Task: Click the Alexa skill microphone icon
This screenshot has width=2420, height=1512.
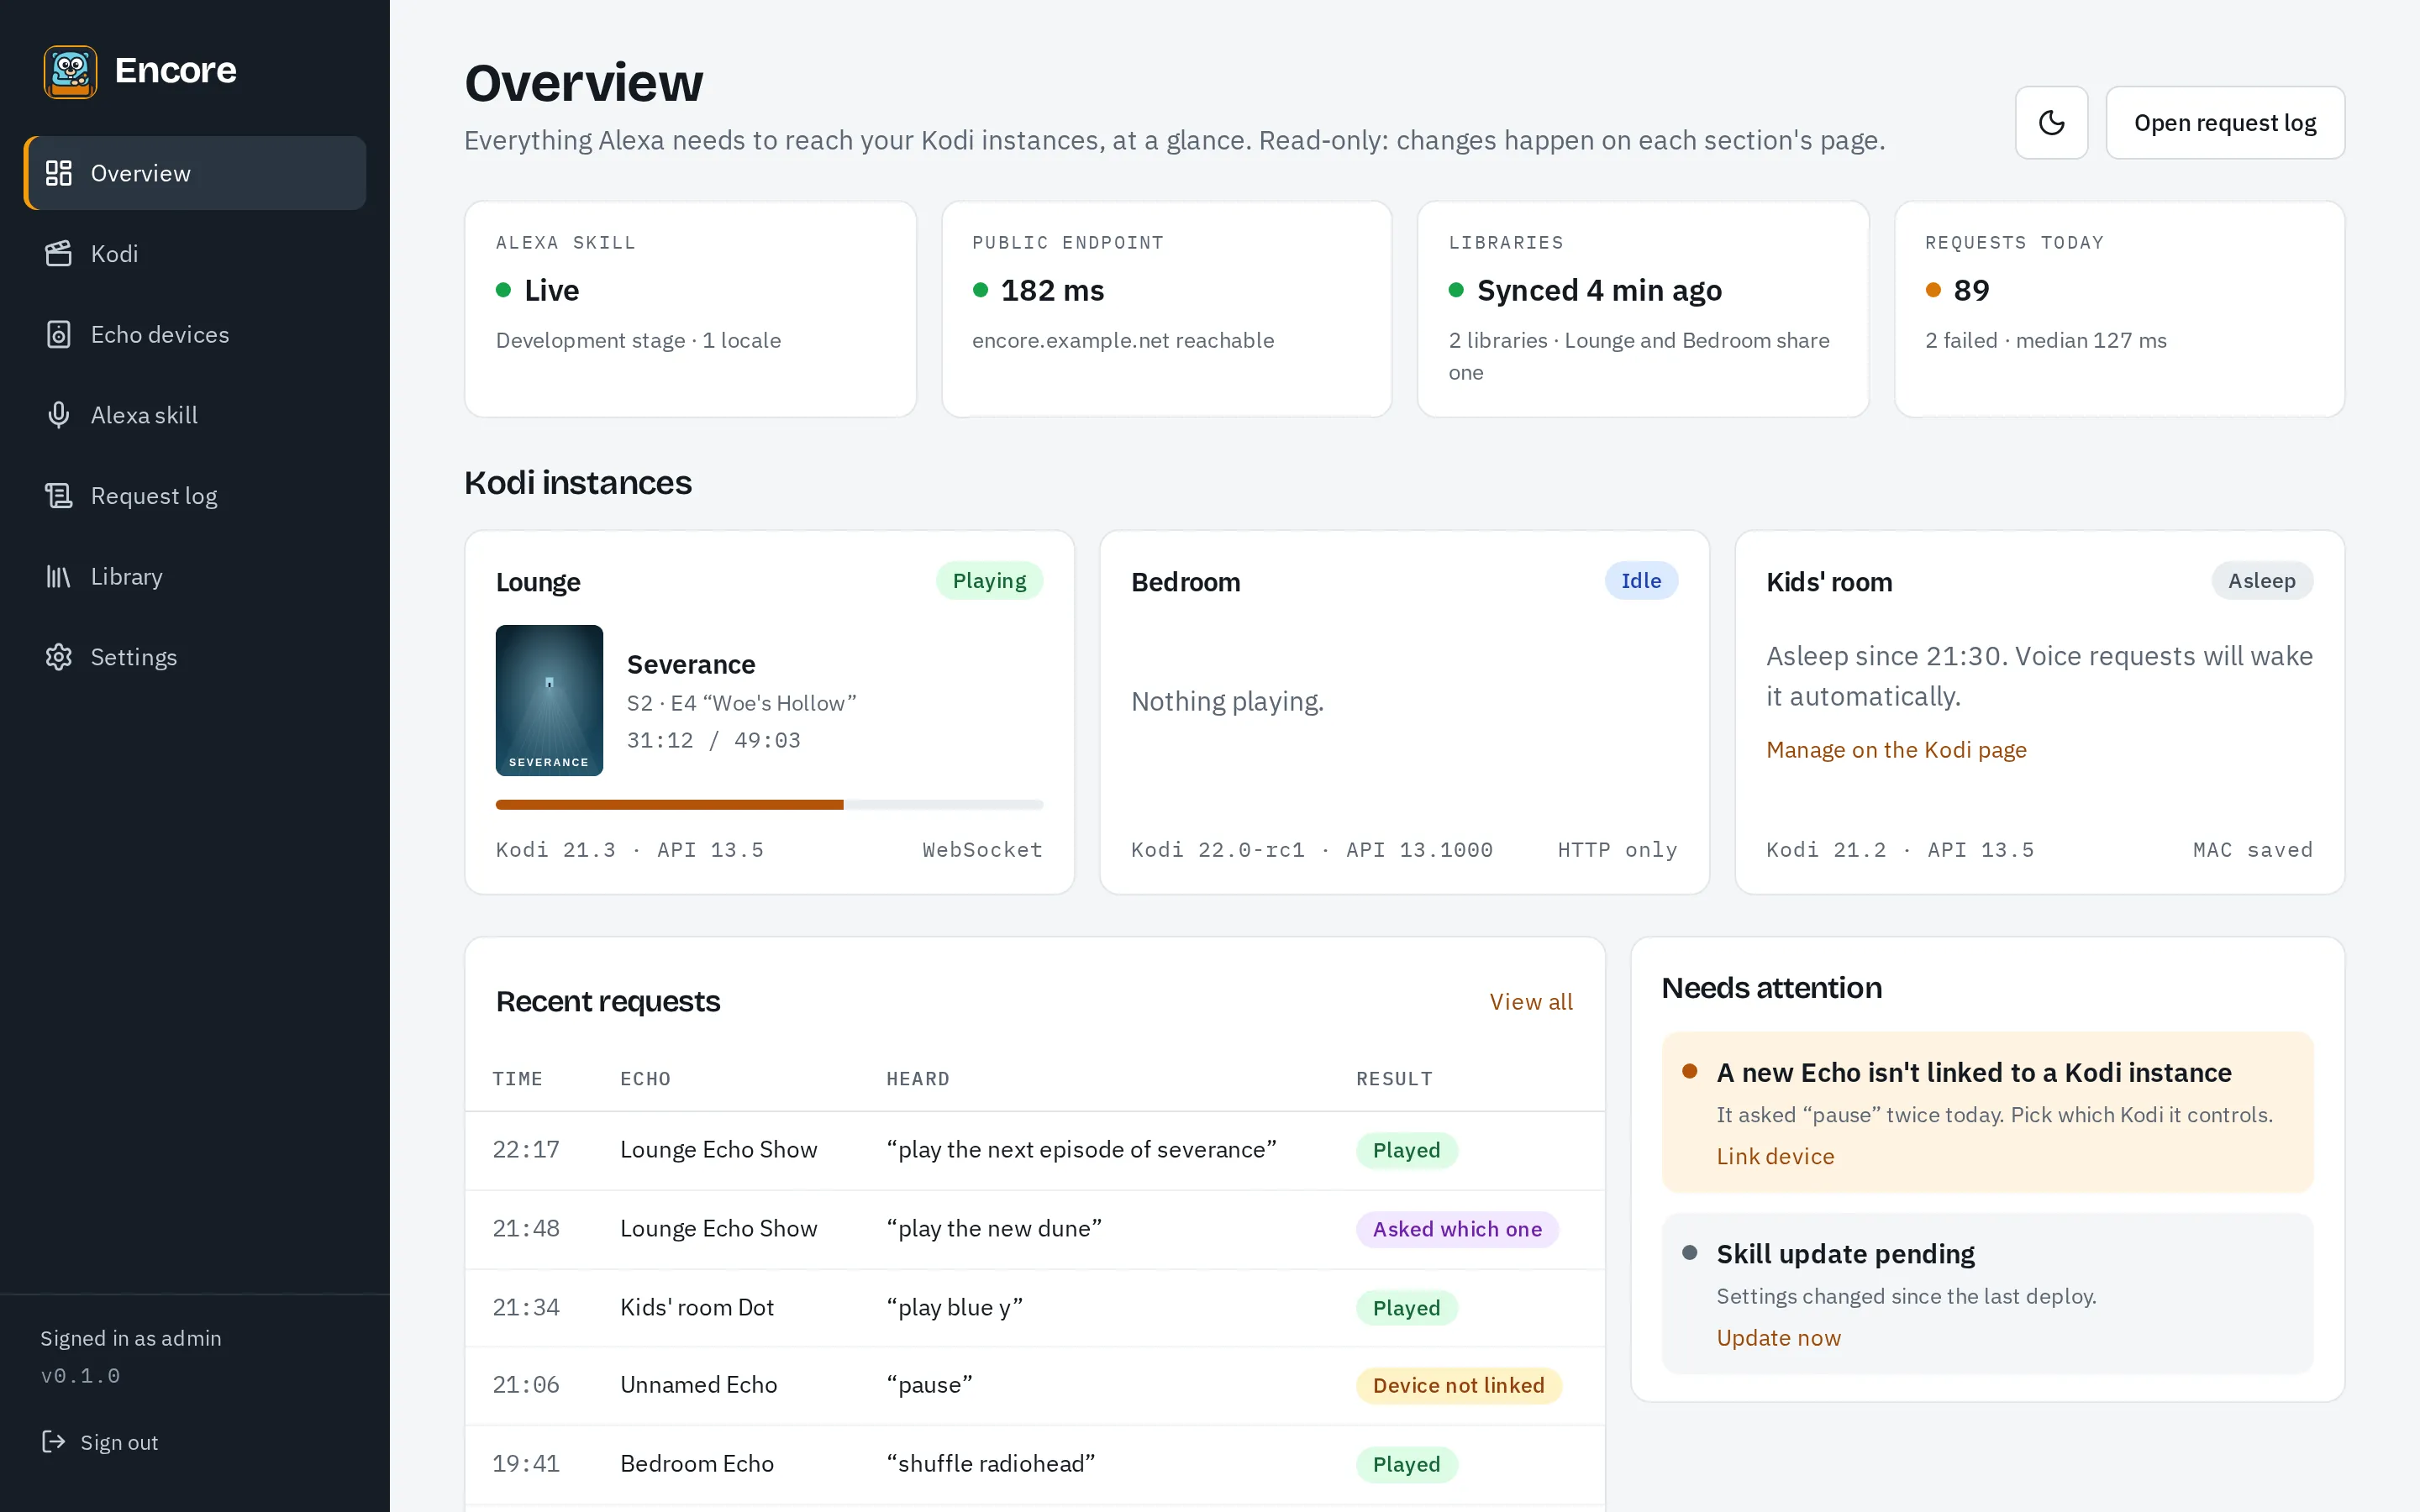Action: [58, 415]
